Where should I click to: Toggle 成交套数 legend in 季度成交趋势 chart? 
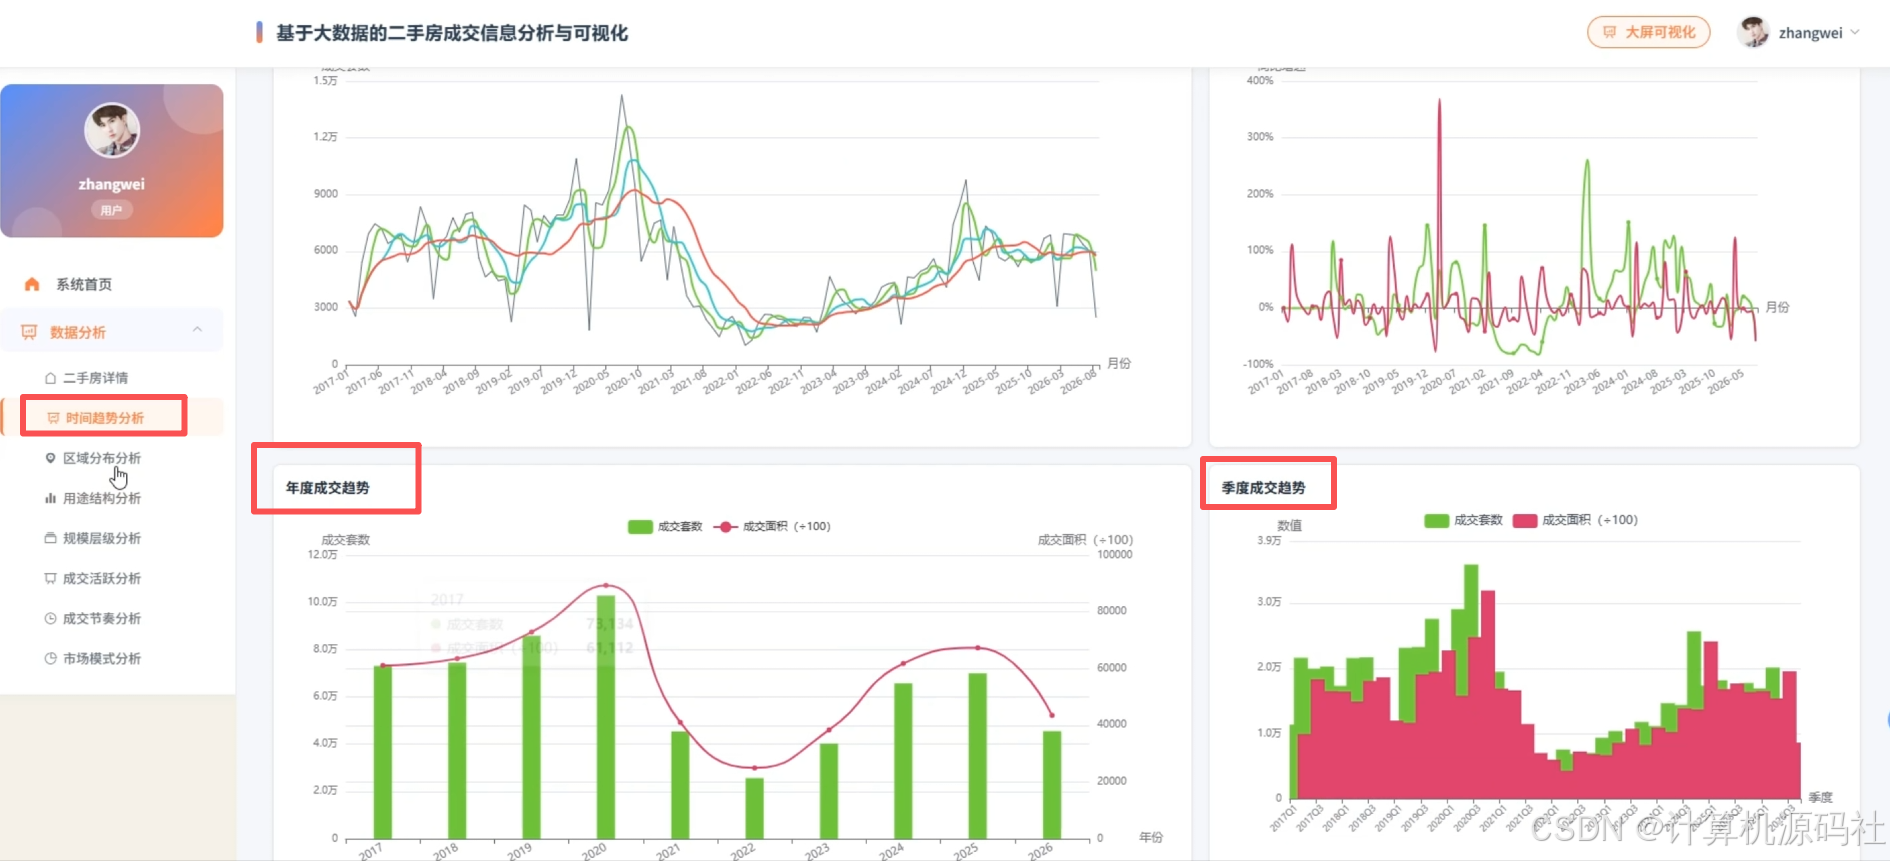(1464, 520)
